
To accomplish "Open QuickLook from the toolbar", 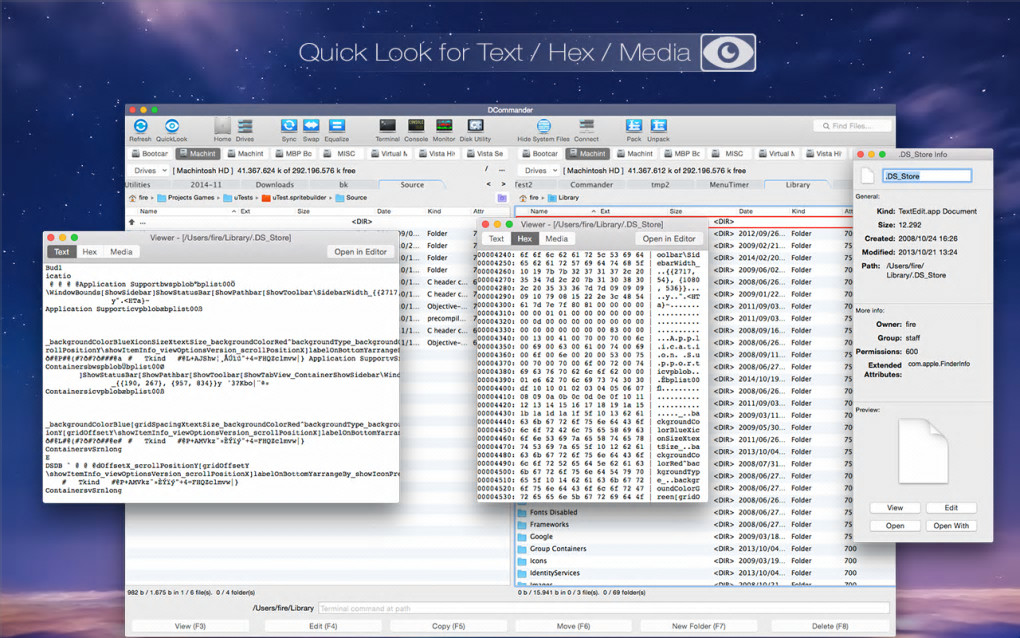I will click(x=171, y=126).
